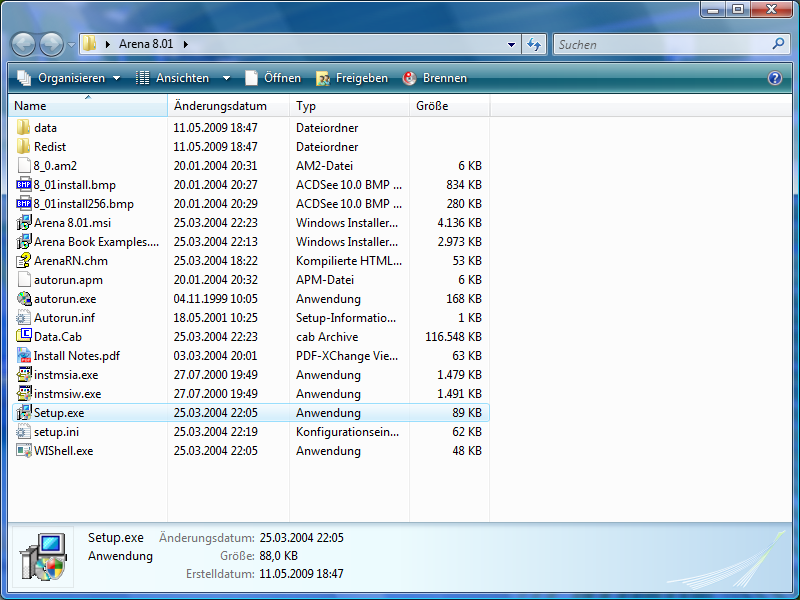Click the 88,0 KB size in details pane
The image size is (800, 600).
(x=279, y=556)
